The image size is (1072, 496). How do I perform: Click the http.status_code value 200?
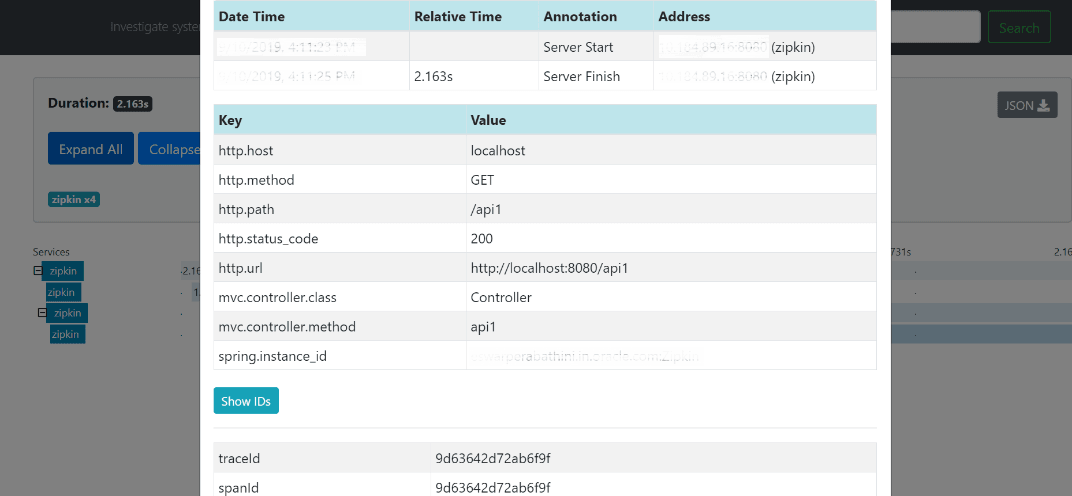482,239
